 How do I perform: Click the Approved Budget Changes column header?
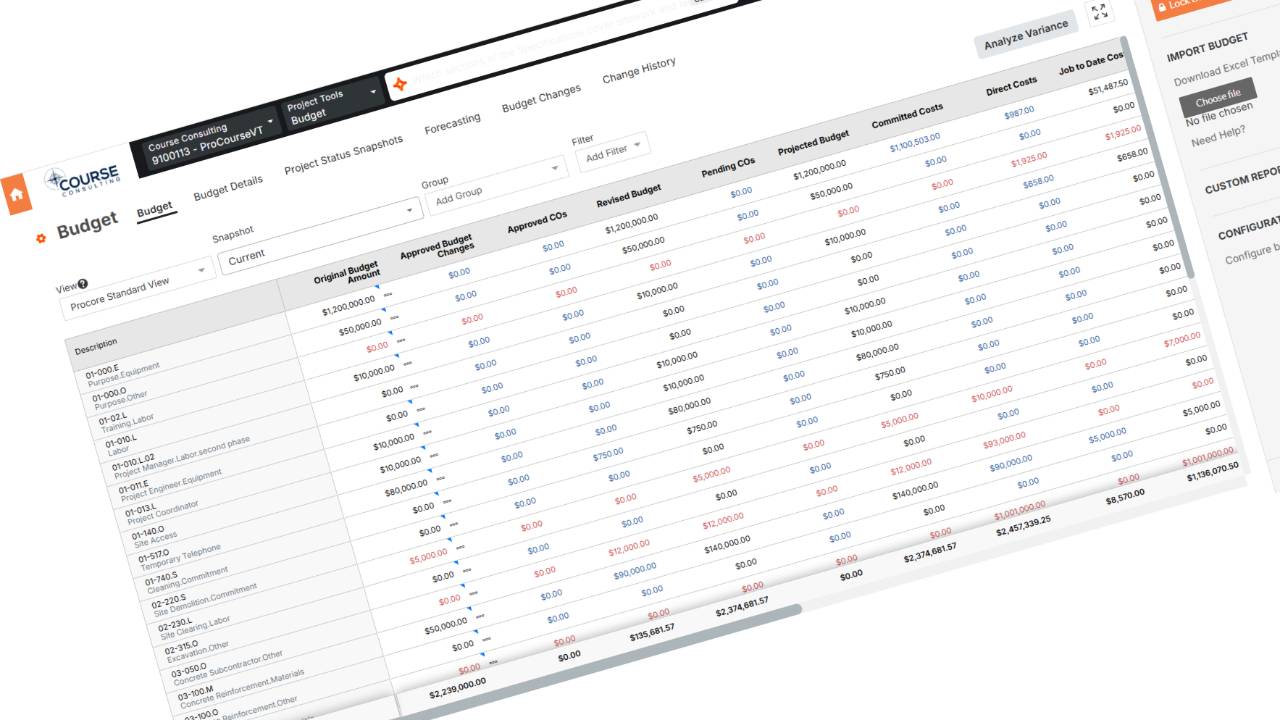click(x=437, y=250)
